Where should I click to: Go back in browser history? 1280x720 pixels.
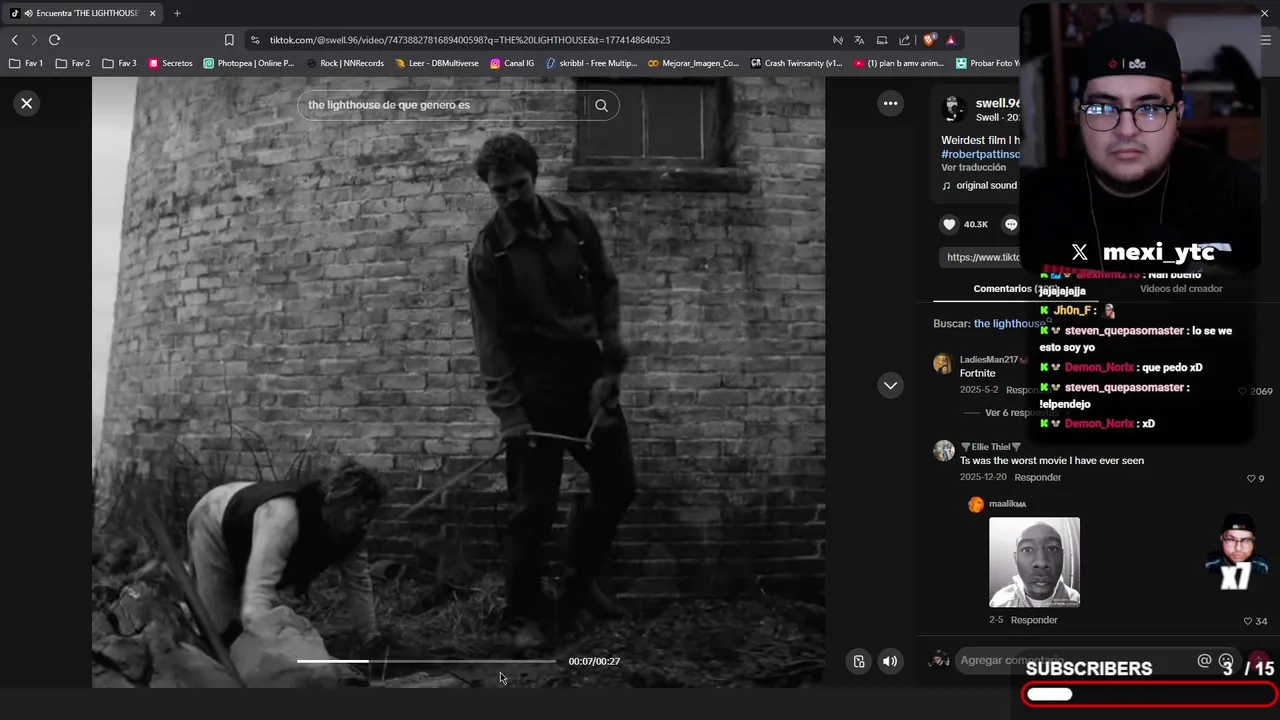(x=14, y=40)
